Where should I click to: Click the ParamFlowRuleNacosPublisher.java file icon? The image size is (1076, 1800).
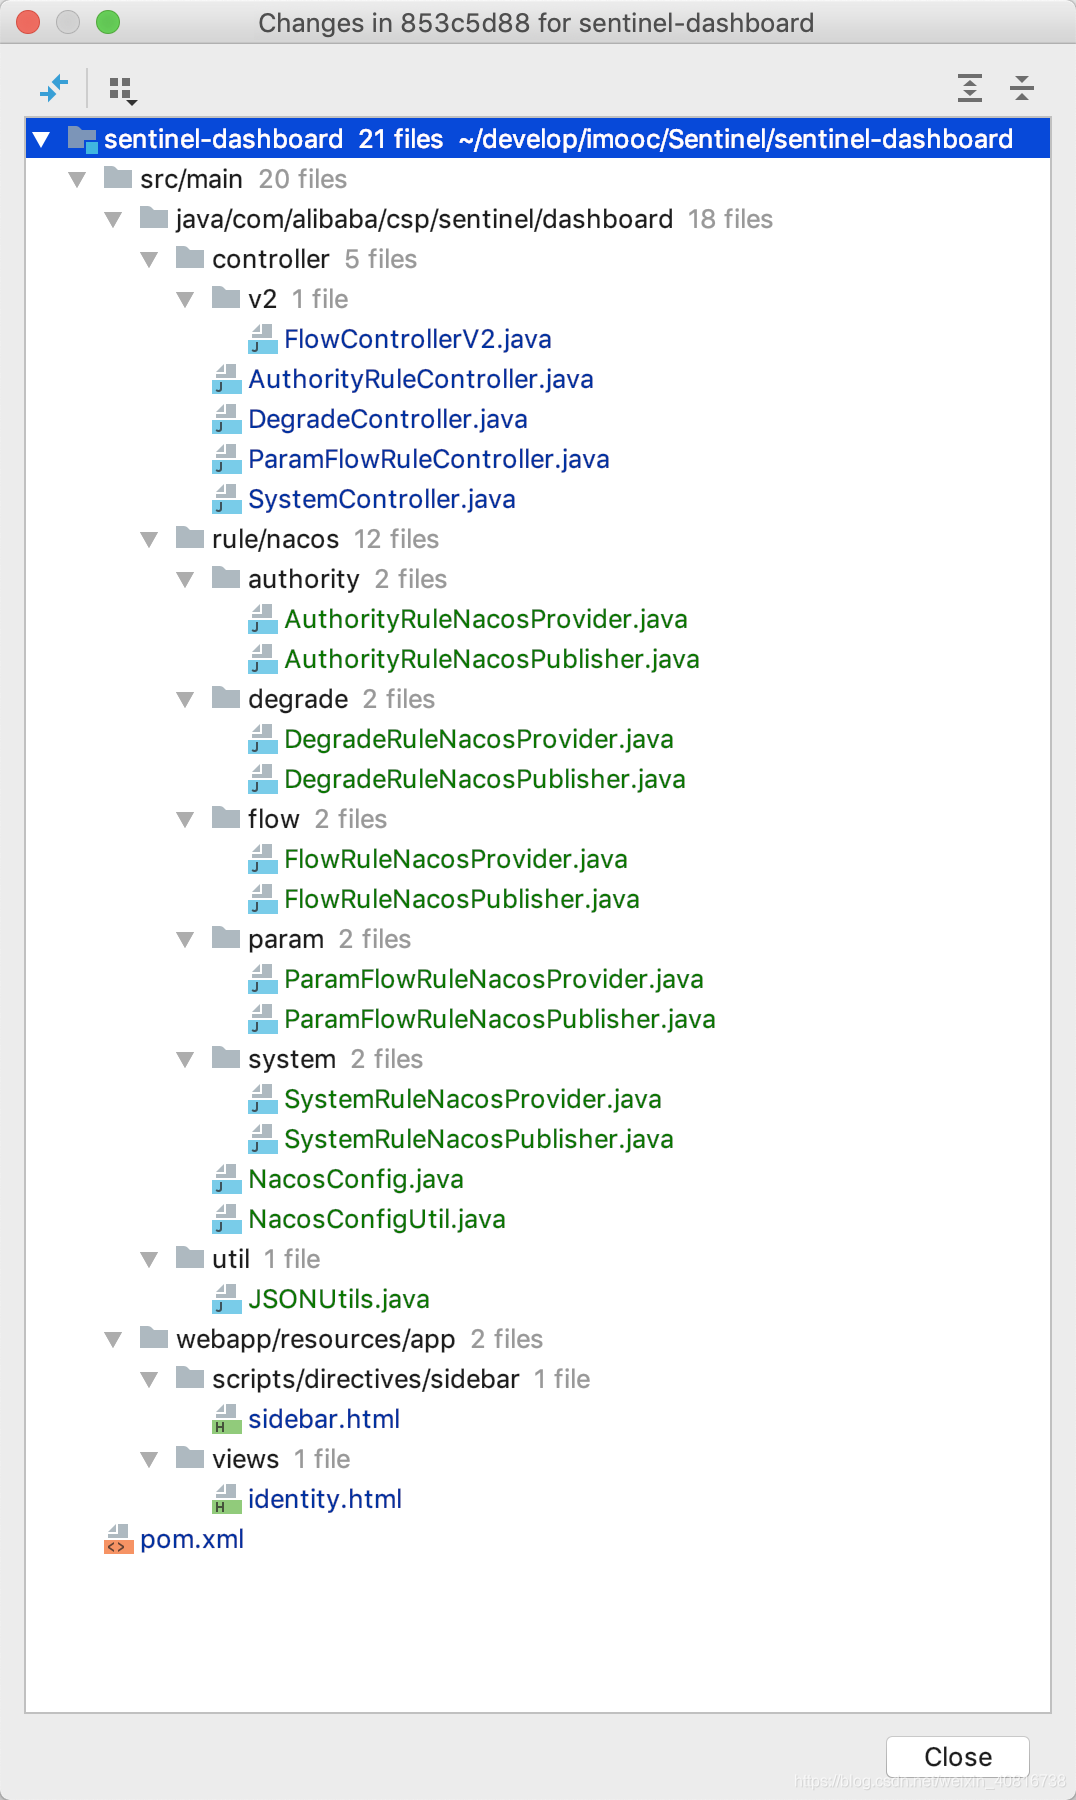pyautogui.click(x=263, y=1019)
